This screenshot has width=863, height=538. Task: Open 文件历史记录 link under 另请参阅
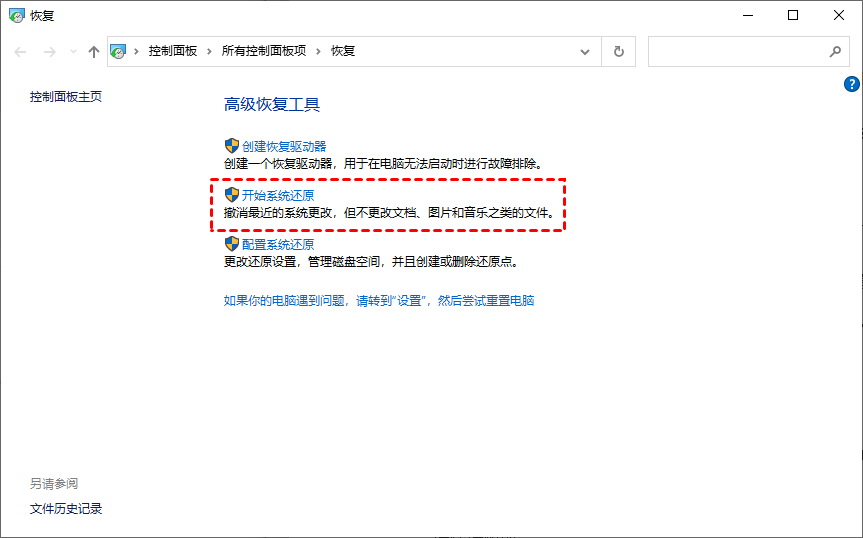click(66, 508)
